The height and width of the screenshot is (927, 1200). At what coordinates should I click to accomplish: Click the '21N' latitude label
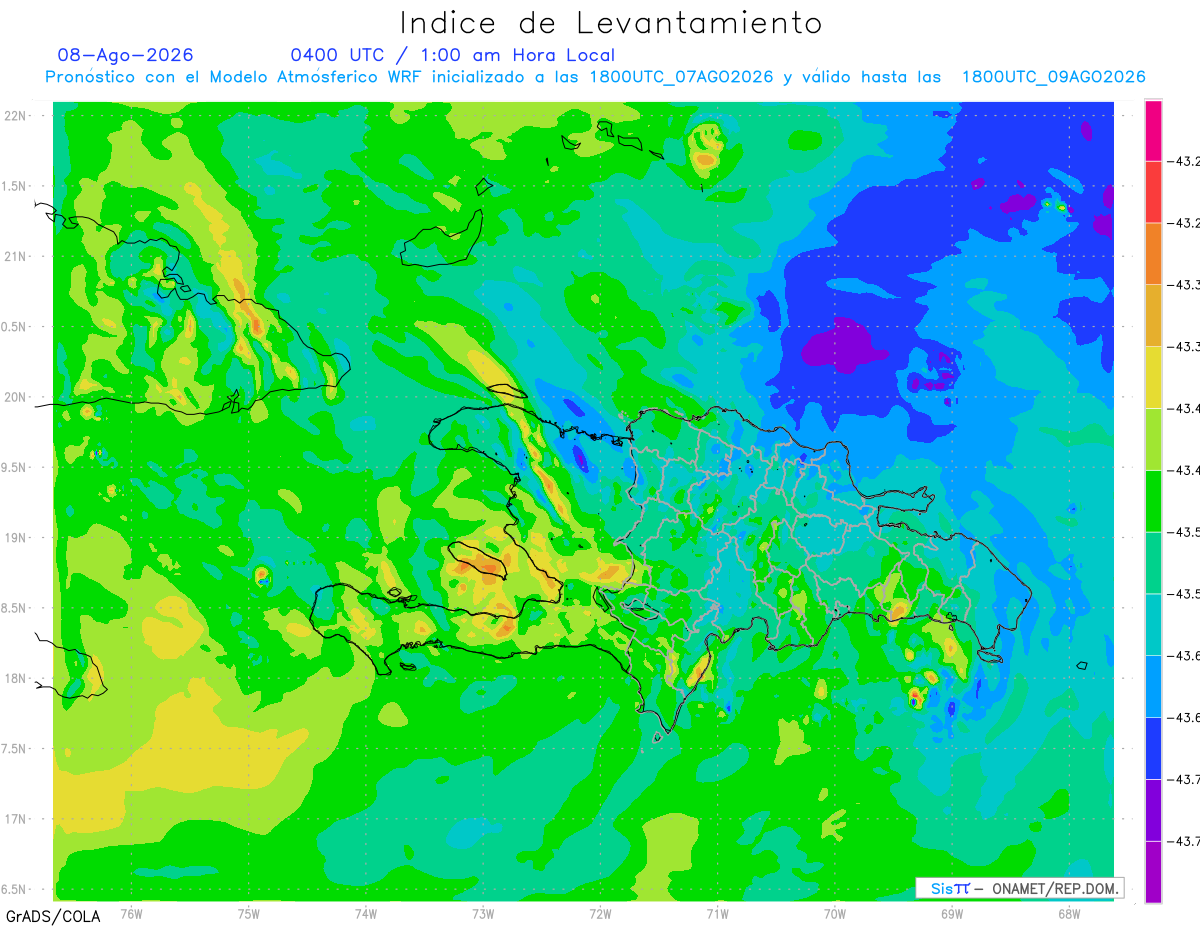point(16,256)
